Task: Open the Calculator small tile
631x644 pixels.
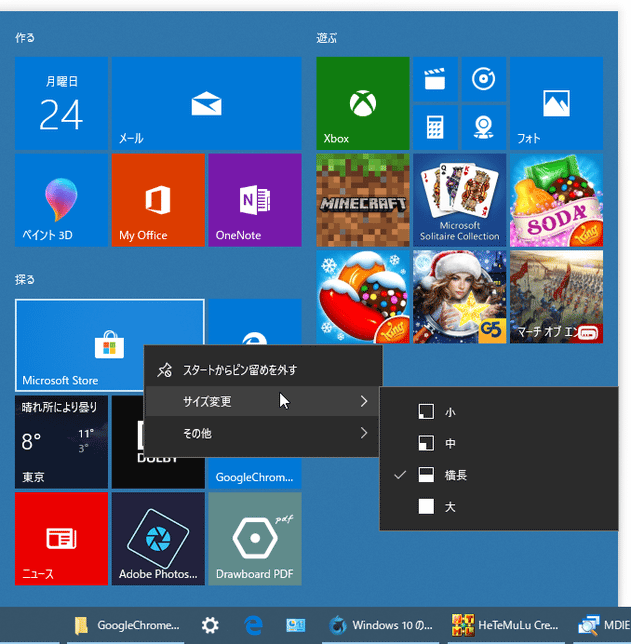Action: (x=435, y=127)
